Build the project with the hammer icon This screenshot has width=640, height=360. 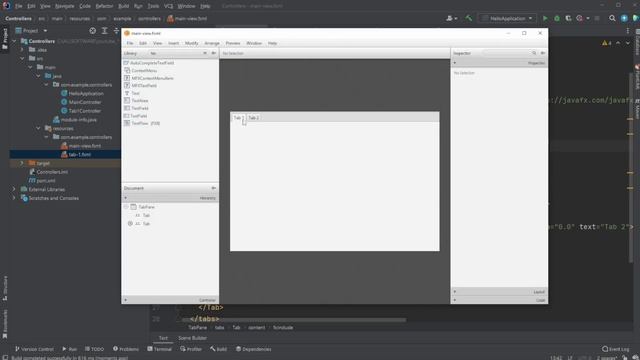click(x=469, y=18)
